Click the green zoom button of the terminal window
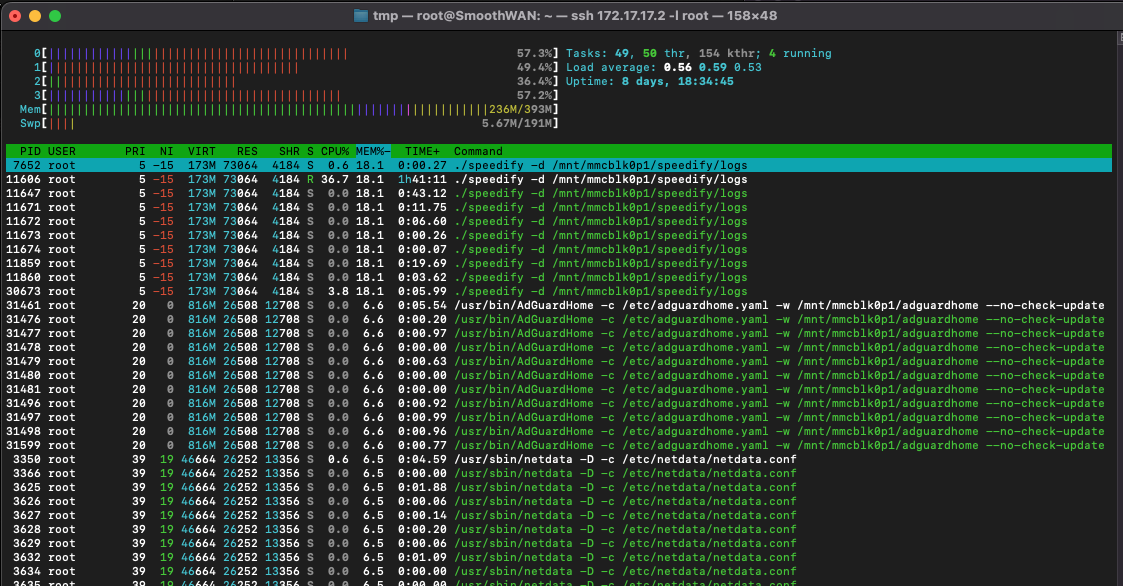 point(55,16)
